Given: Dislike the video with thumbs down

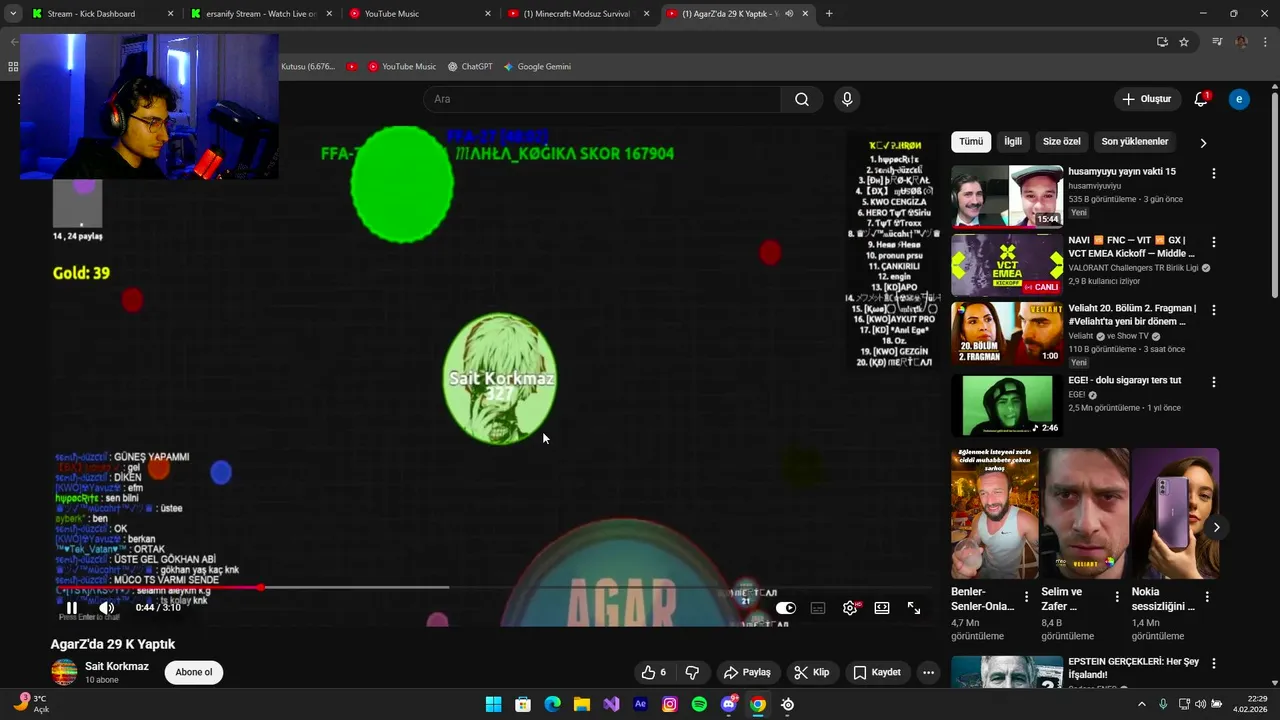Looking at the screenshot, I should pos(692,672).
